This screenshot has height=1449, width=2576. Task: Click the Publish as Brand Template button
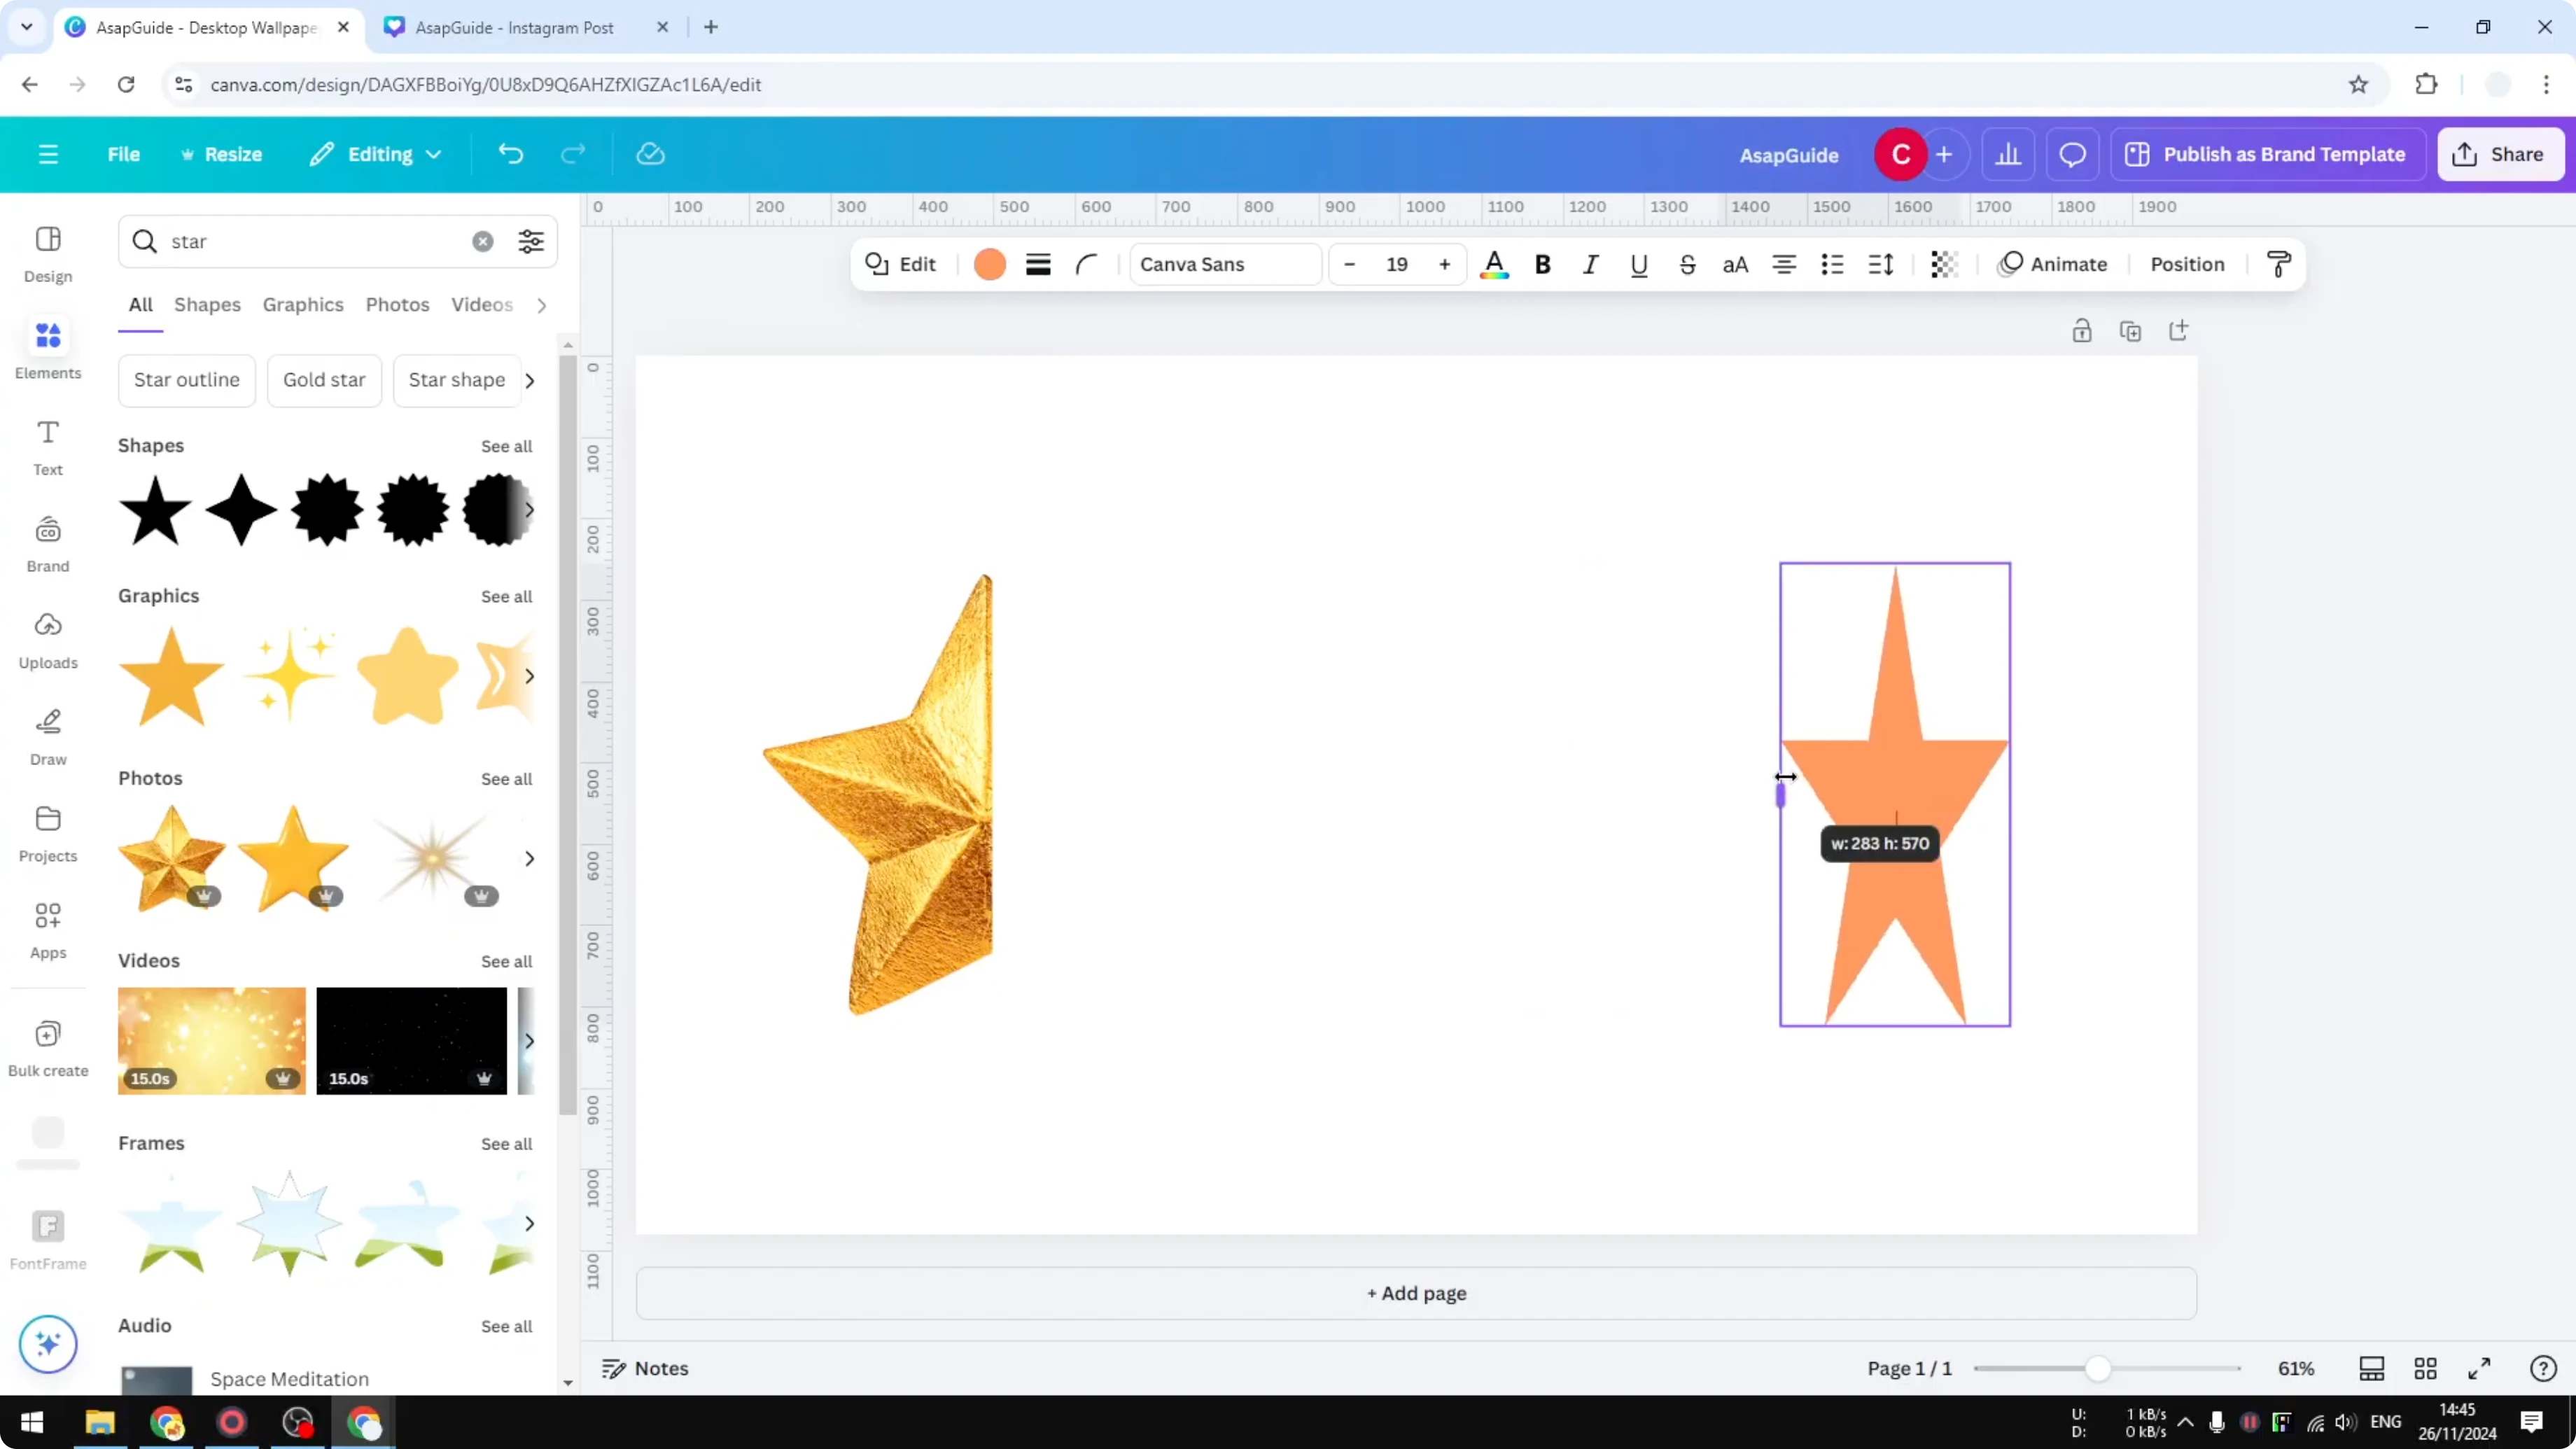point(2267,154)
